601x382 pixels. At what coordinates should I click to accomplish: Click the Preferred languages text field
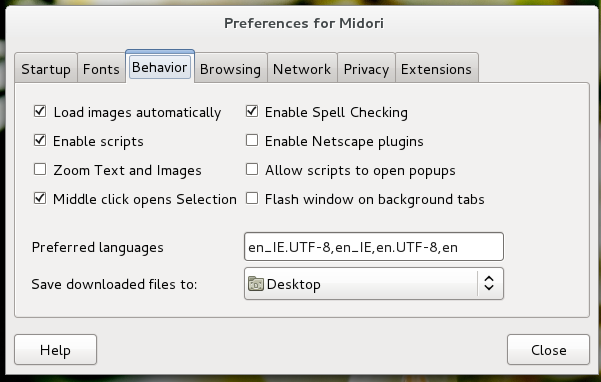pyautogui.click(x=374, y=247)
